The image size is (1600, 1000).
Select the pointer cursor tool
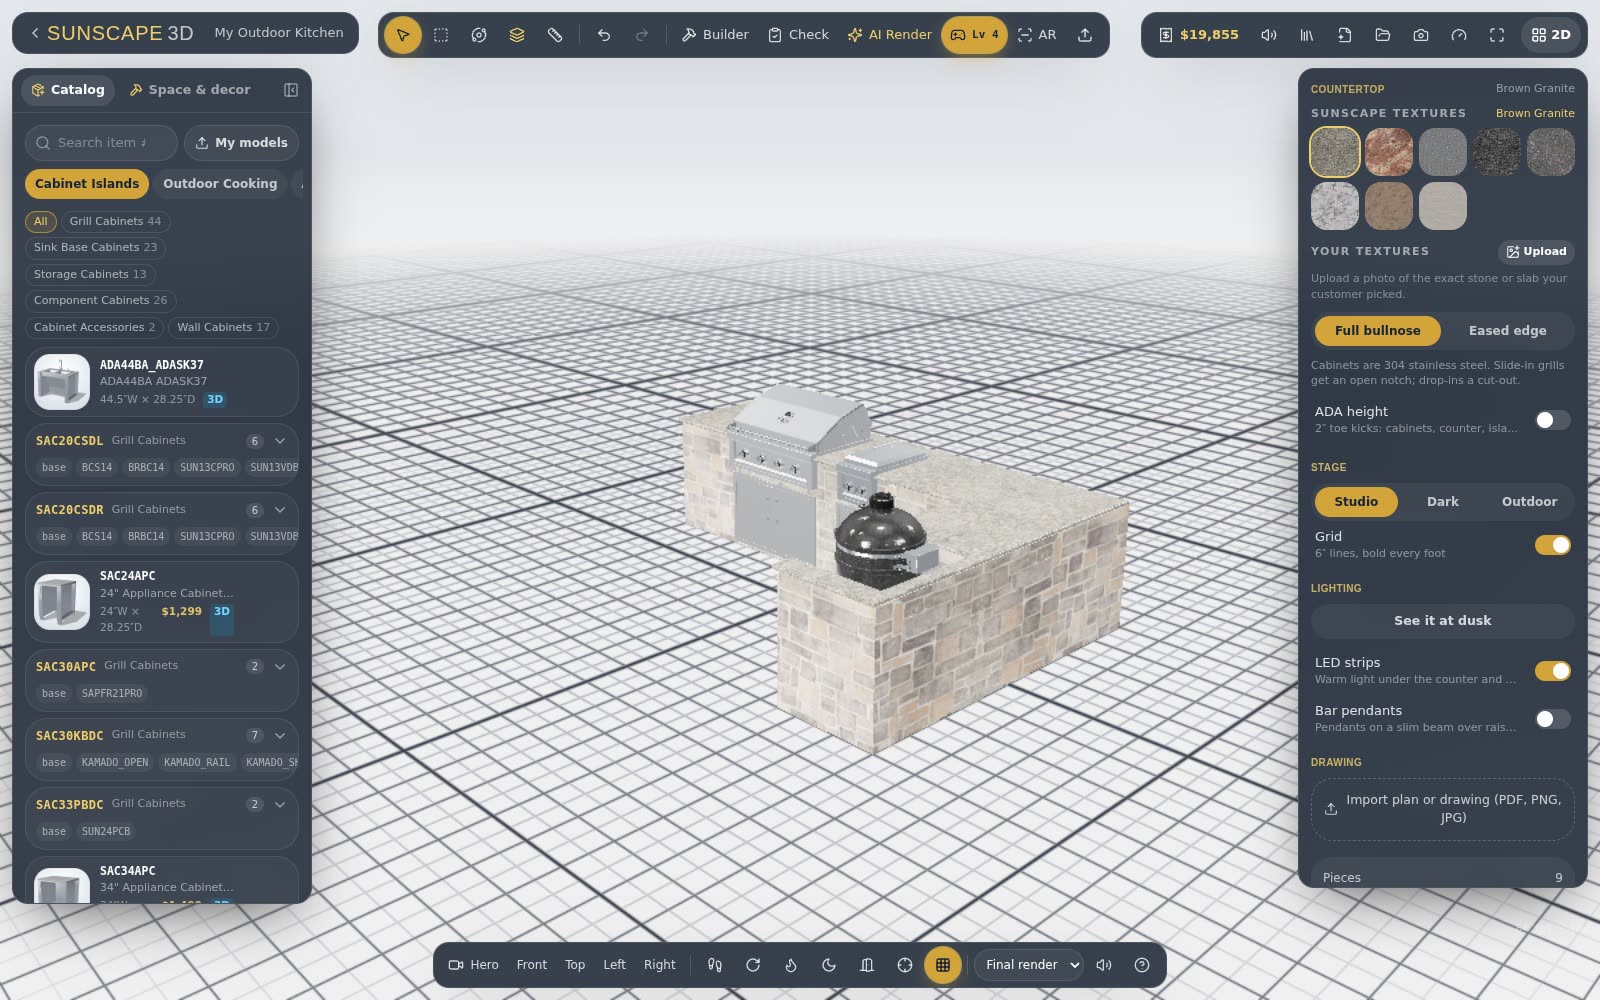(403, 35)
